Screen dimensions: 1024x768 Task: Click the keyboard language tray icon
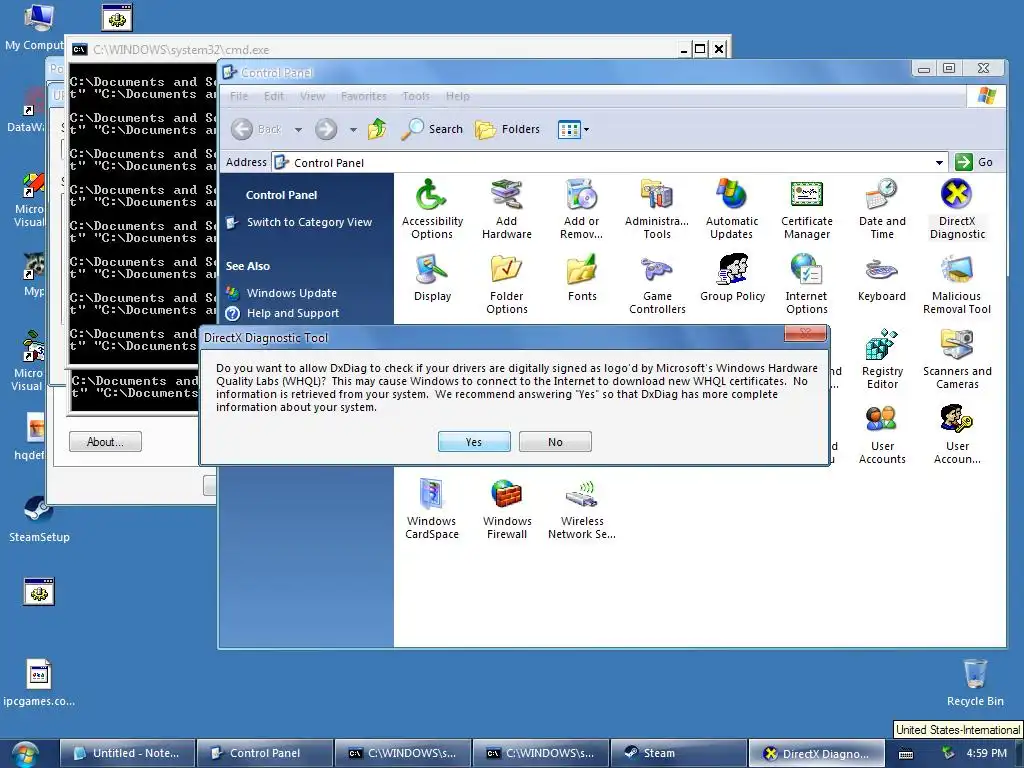pos(906,754)
